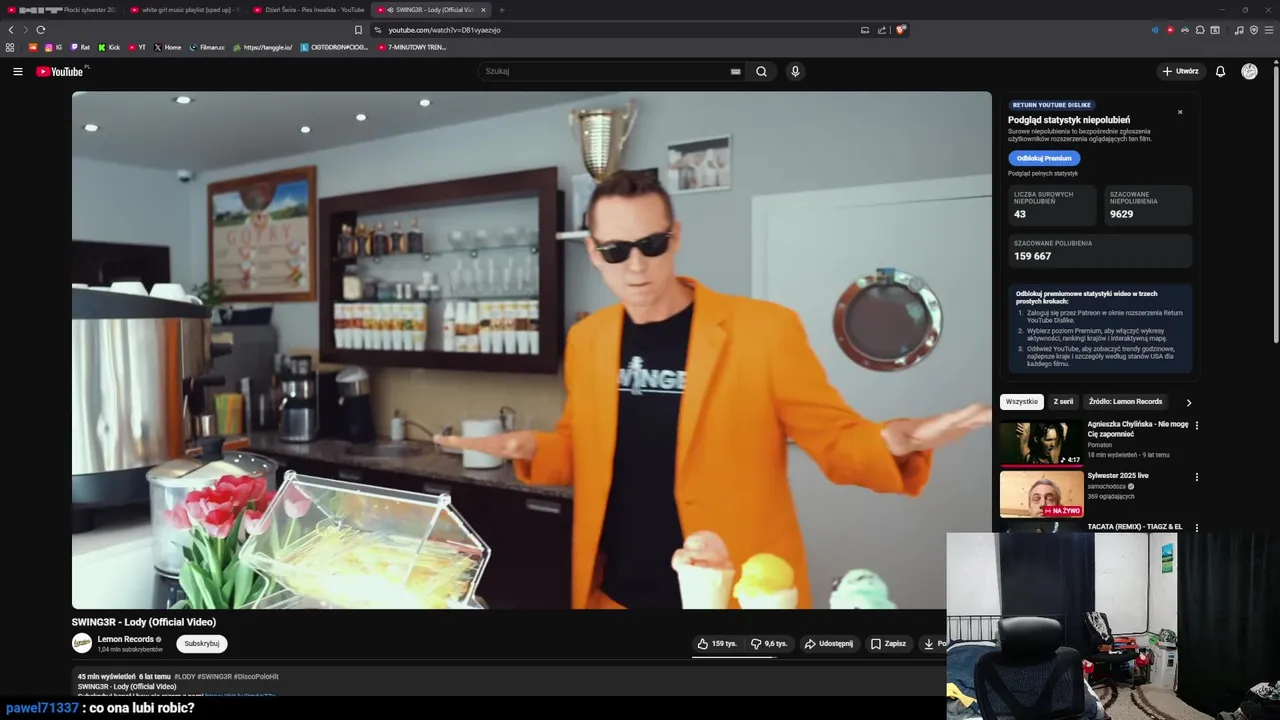The width and height of the screenshot is (1280, 720).
Task: Go back with browser back arrow
Action: (x=11, y=30)
